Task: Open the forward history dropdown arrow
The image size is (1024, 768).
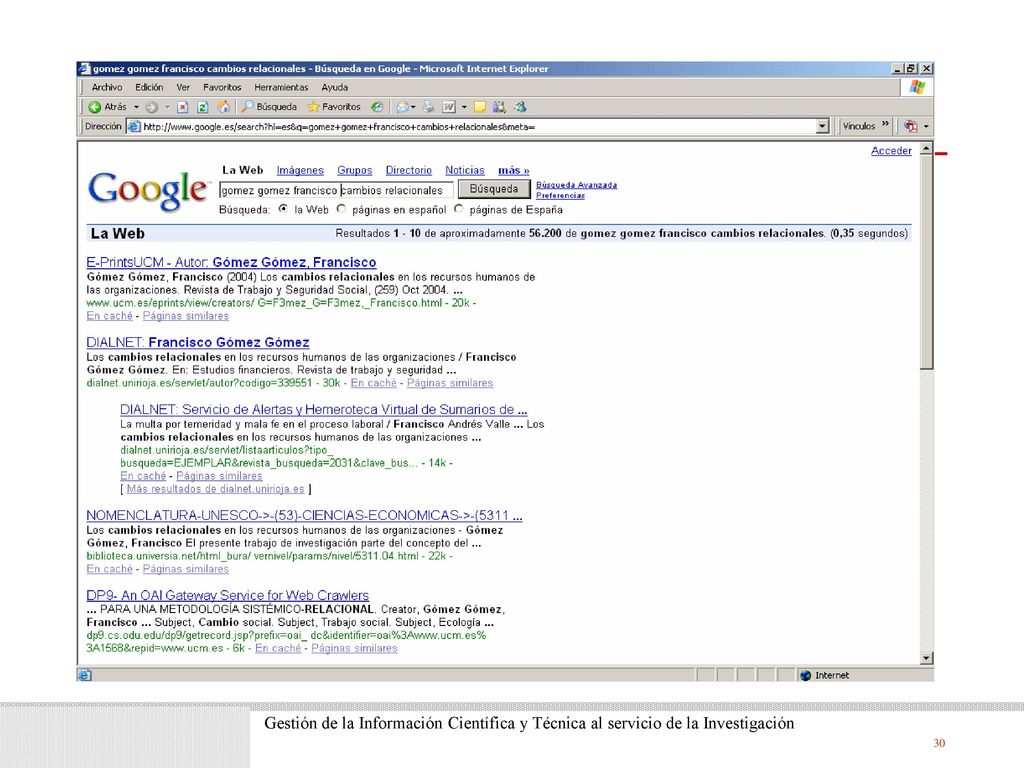Action: (x=167, y=107)
